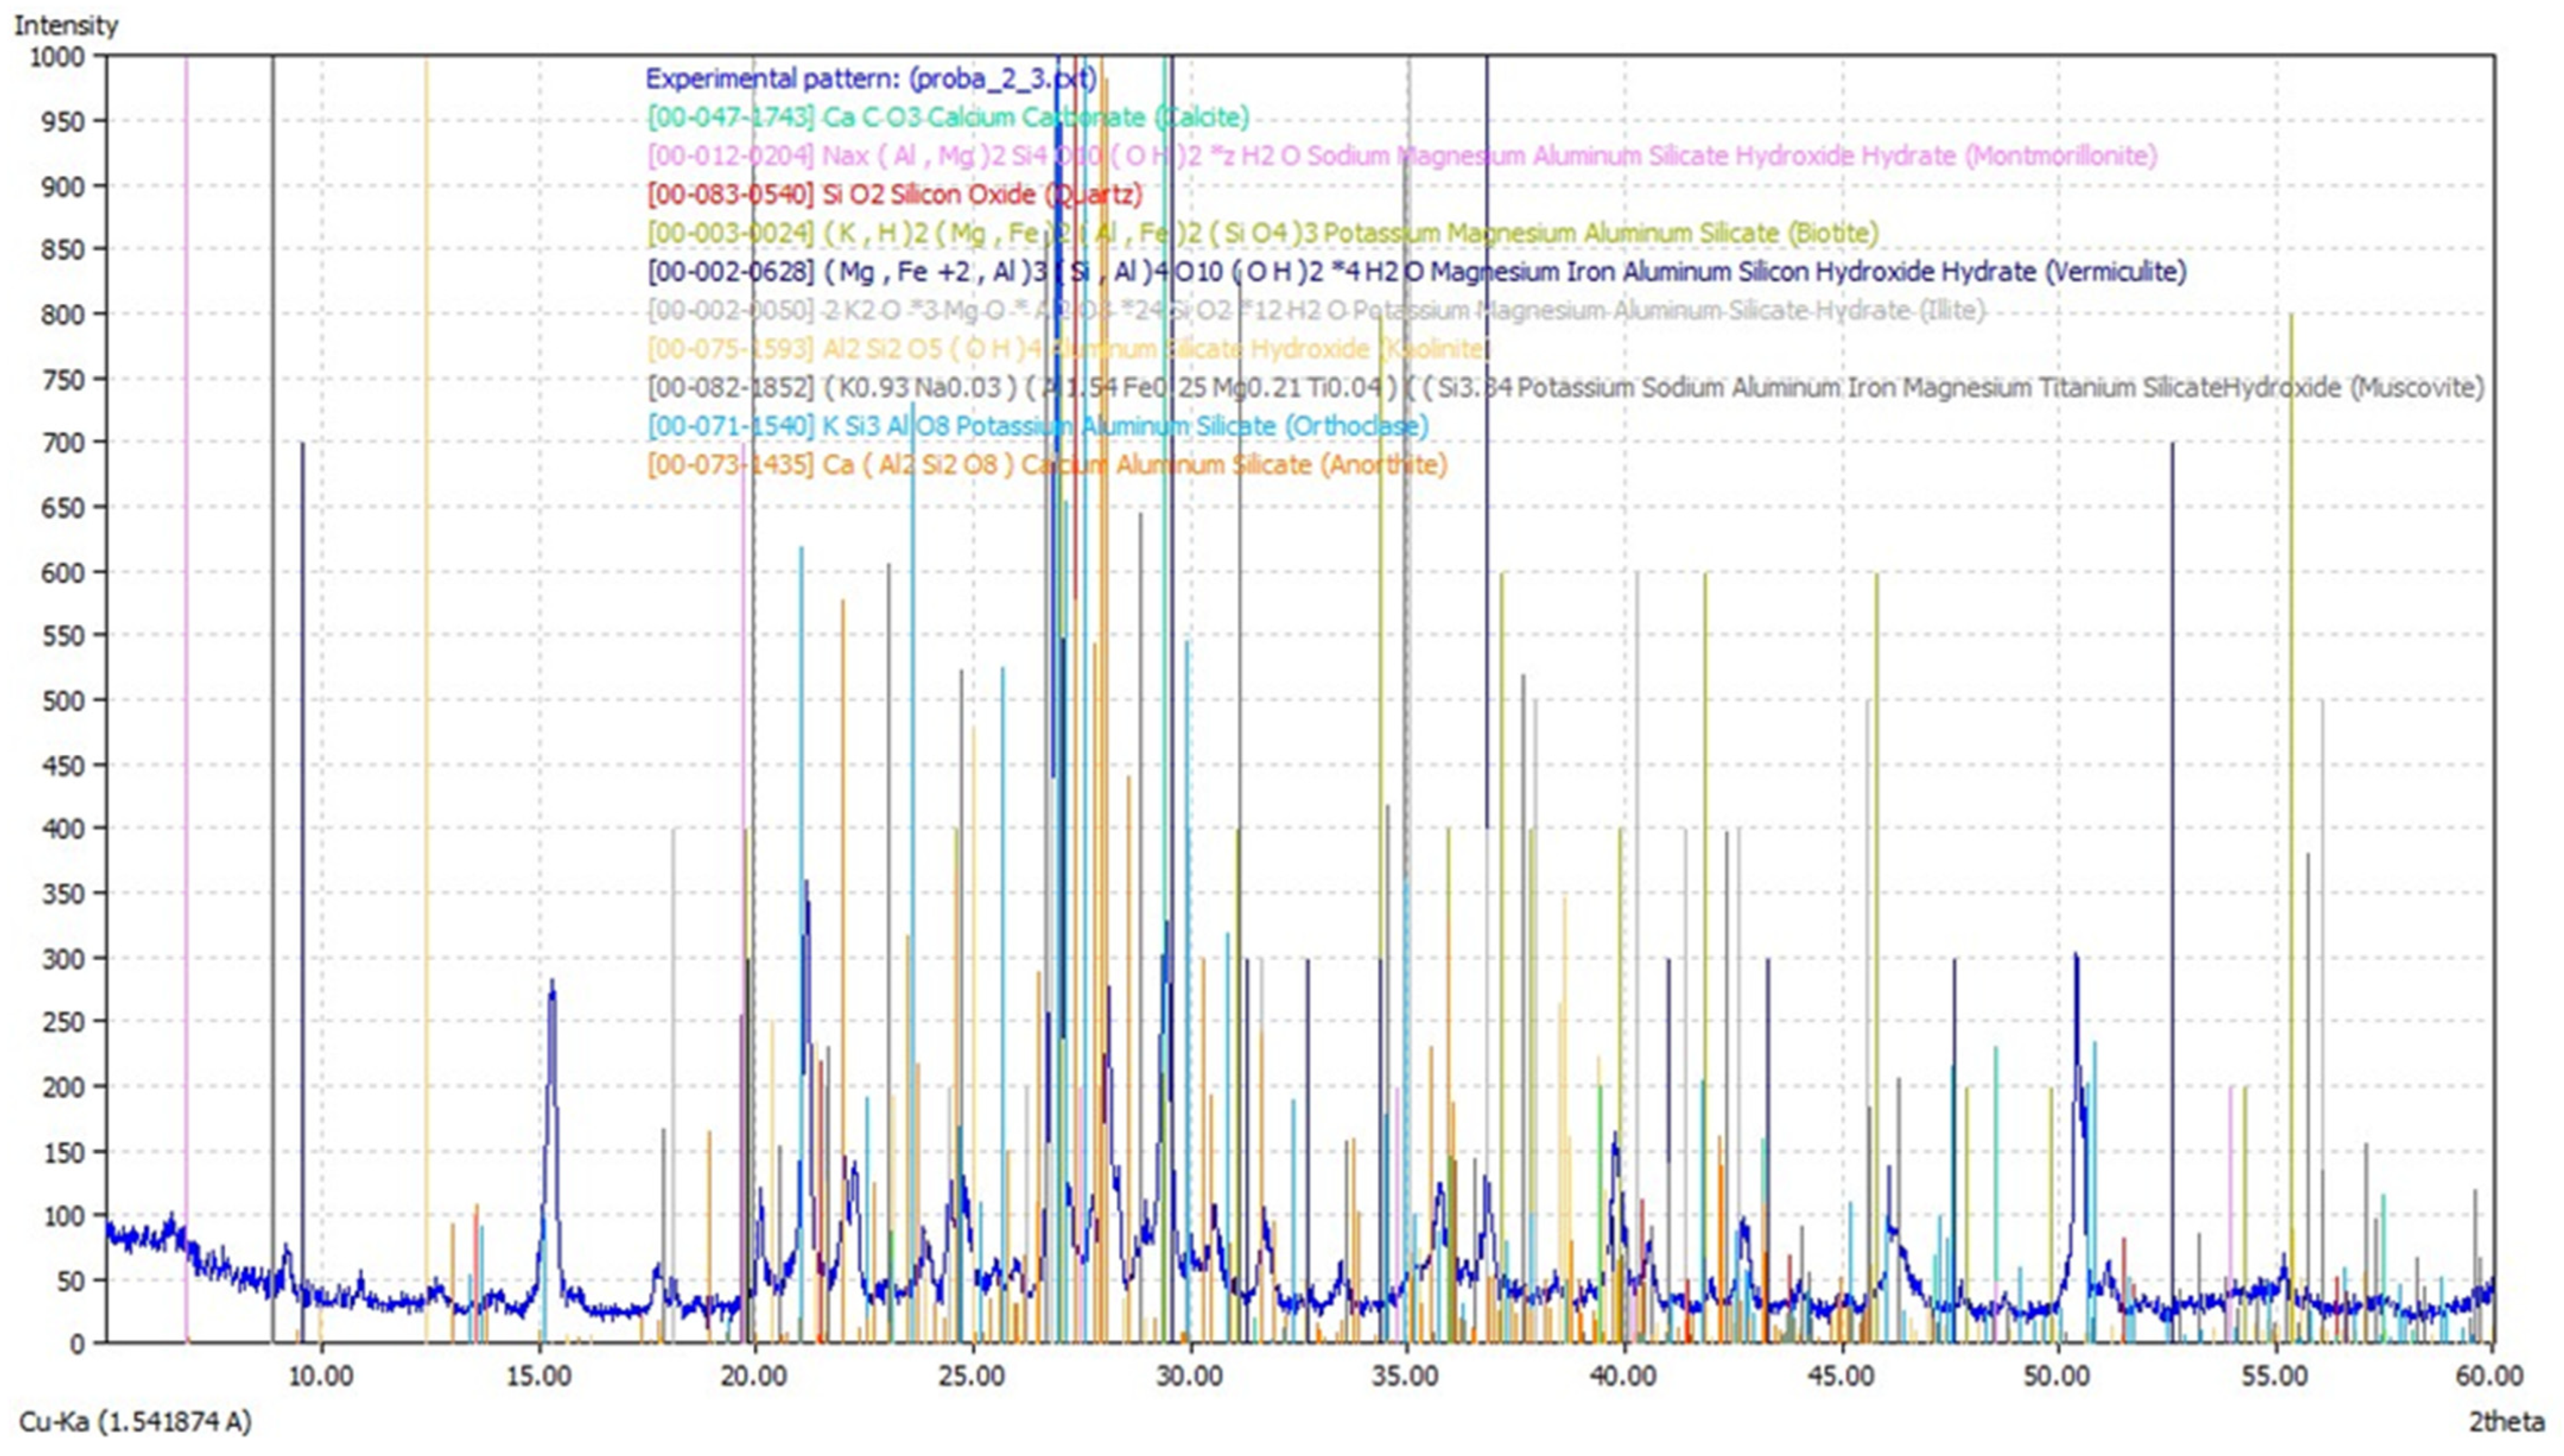Click the Intensity axis title
2564x1456 pixels.
(66, 25)
